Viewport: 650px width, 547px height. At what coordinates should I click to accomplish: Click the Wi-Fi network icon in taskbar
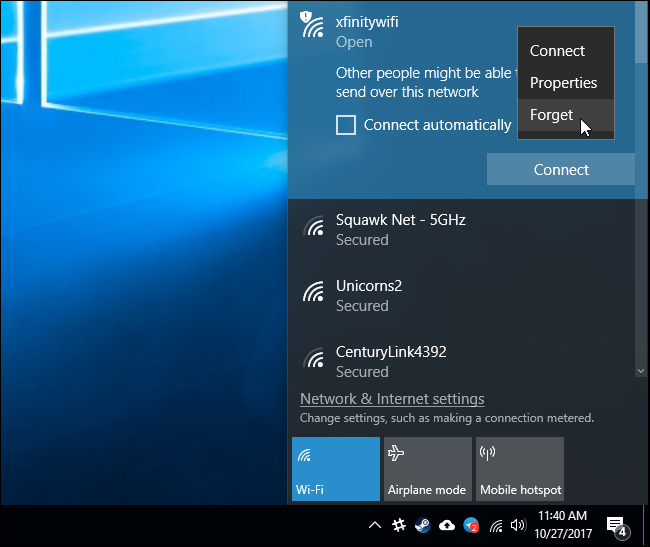(495, 525)
